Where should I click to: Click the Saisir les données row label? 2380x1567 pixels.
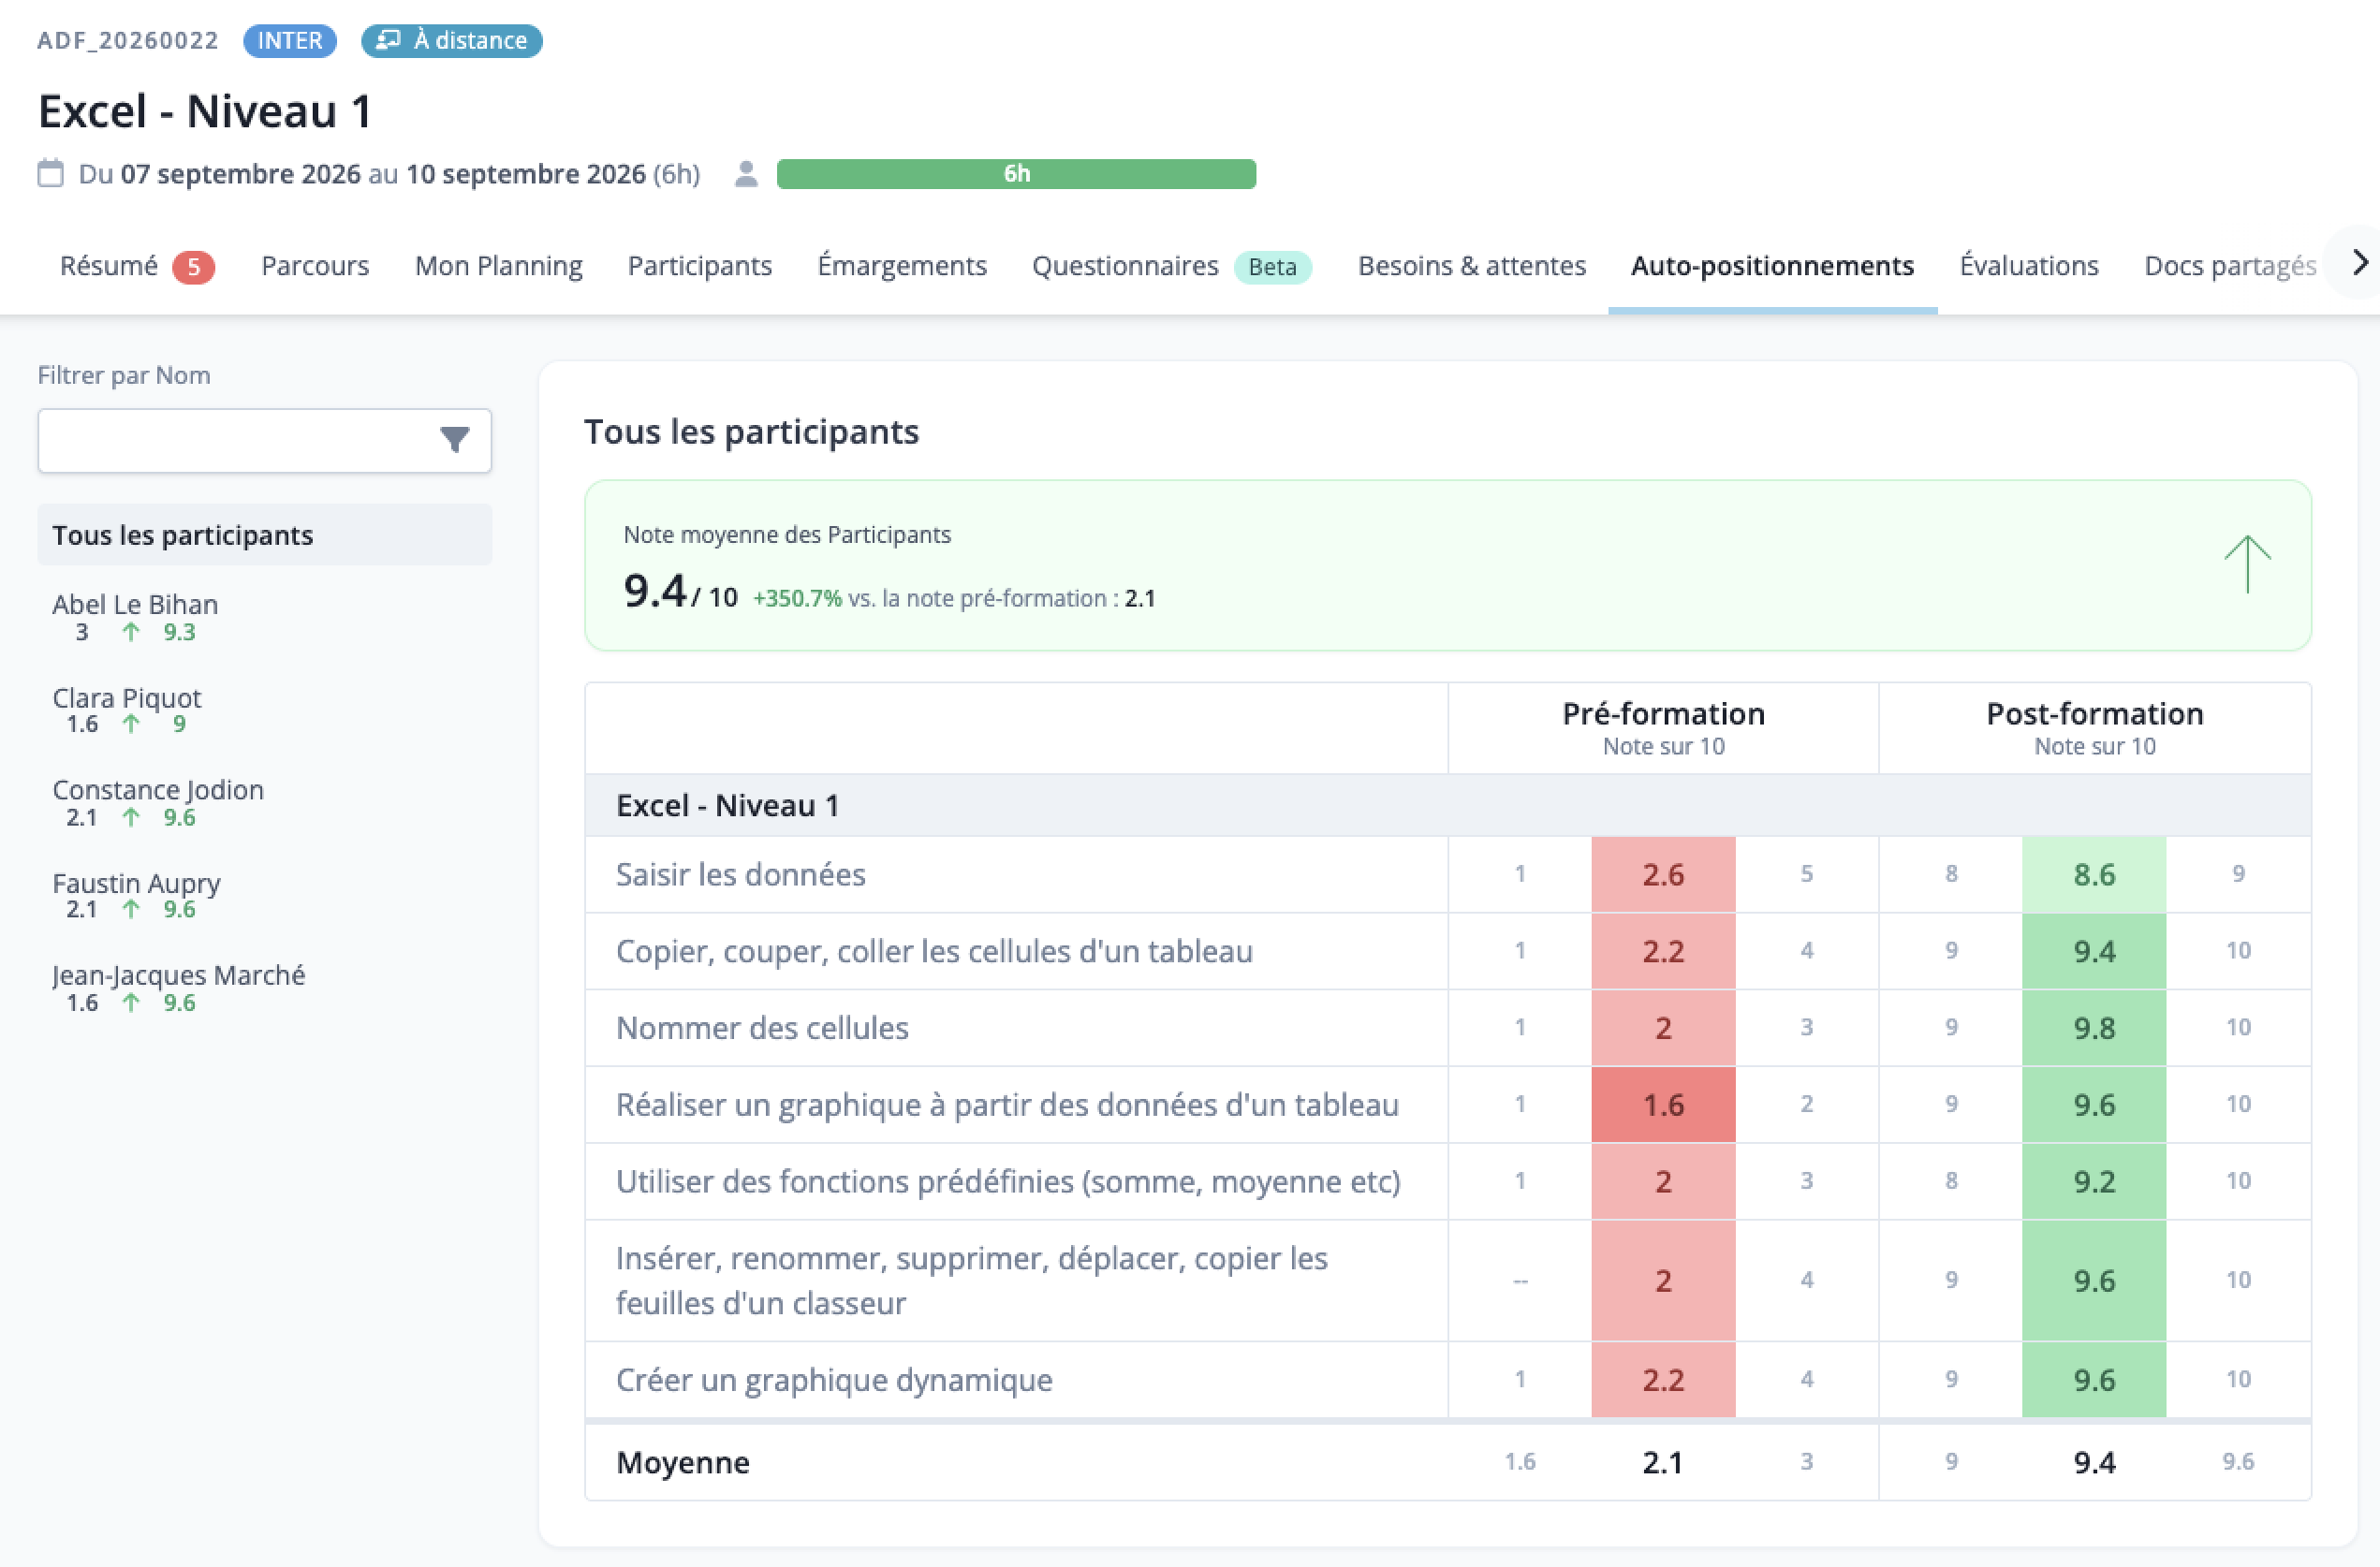click(741, 874)
